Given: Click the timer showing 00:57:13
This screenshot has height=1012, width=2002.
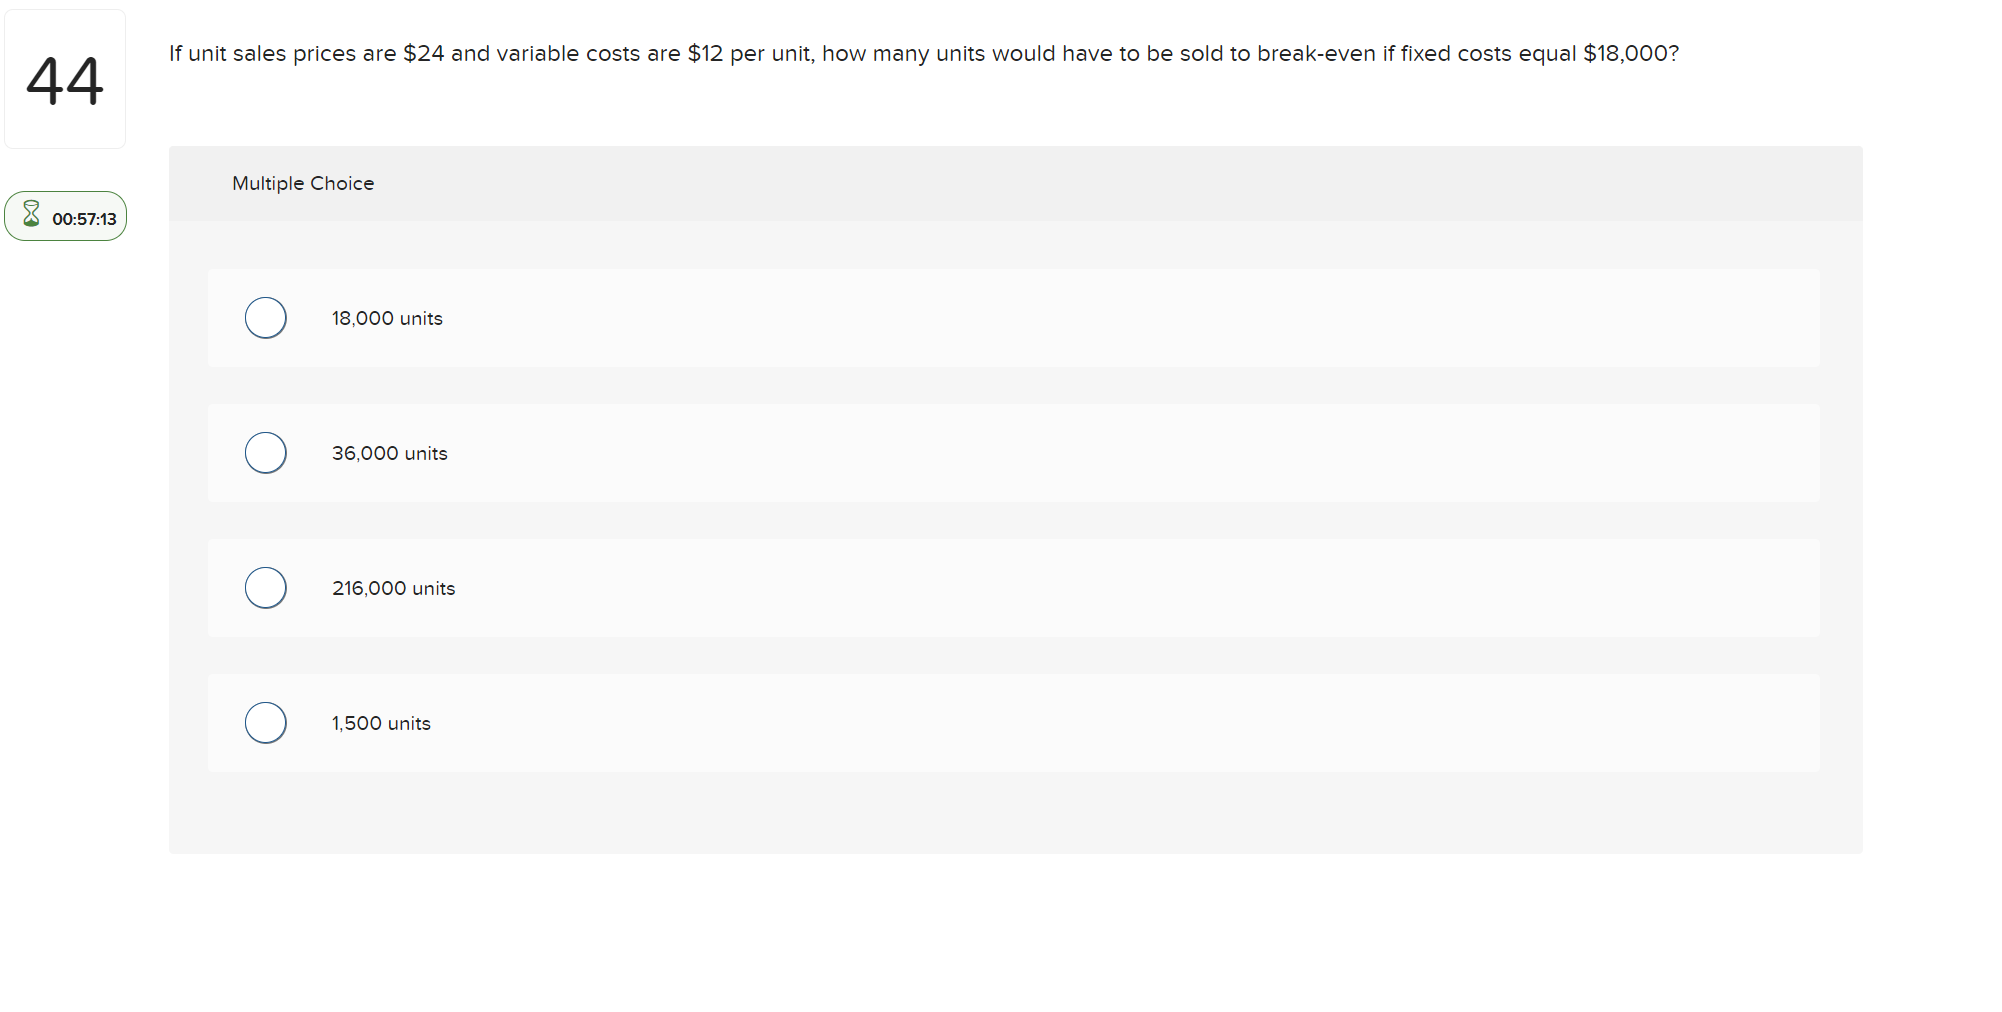Looking at the screenshot, I should [x=84, y=218].
